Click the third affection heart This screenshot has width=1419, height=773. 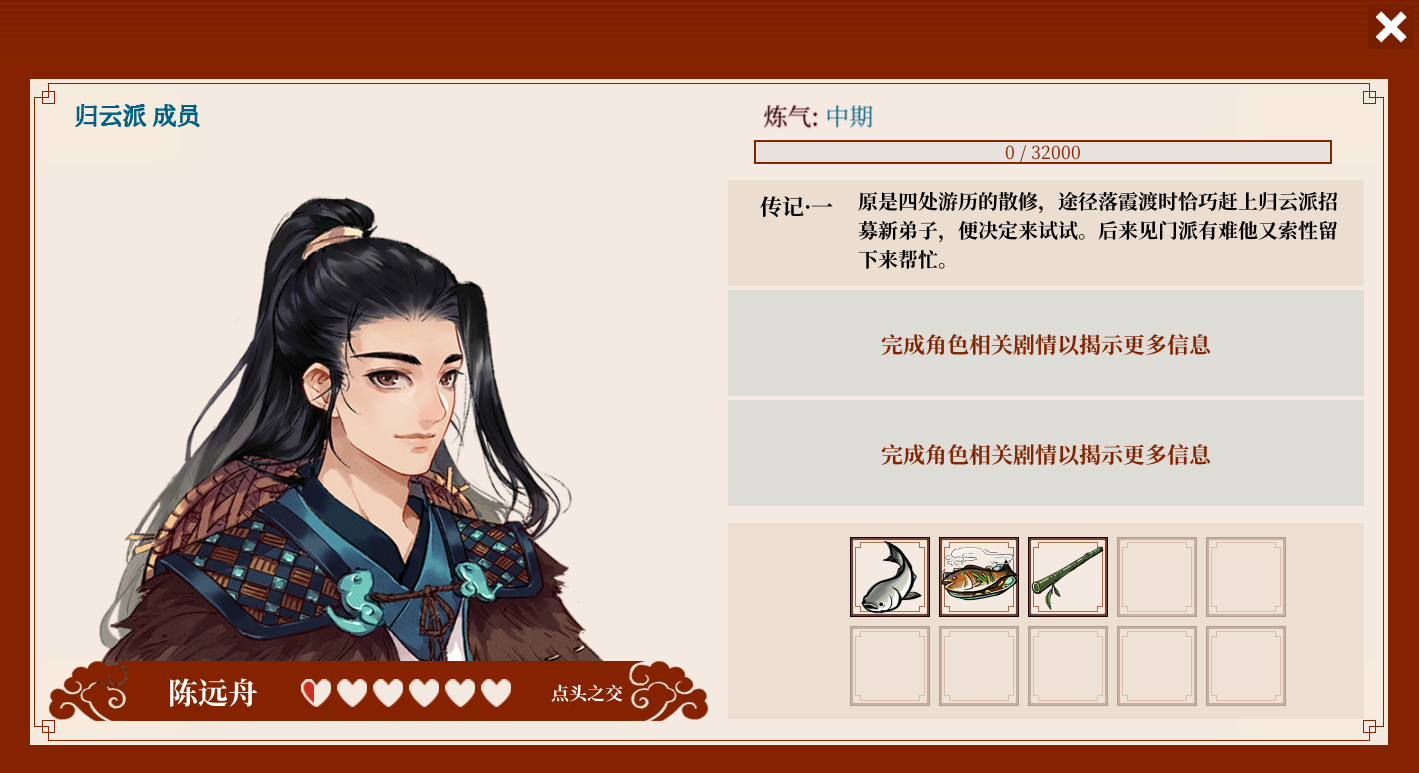point(388,692)
